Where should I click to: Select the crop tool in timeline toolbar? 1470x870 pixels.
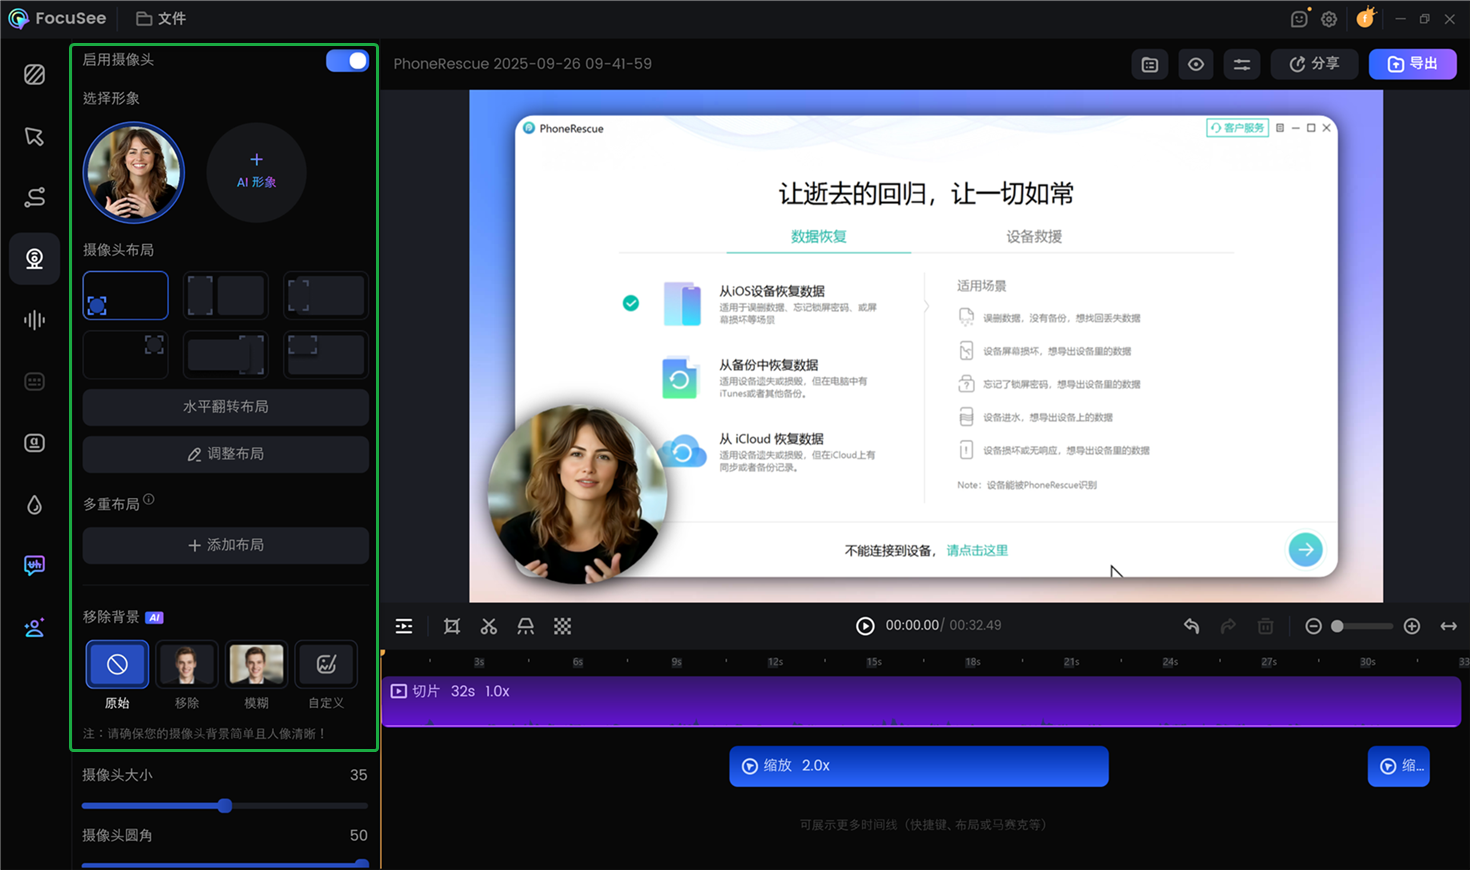coord(452,626)
